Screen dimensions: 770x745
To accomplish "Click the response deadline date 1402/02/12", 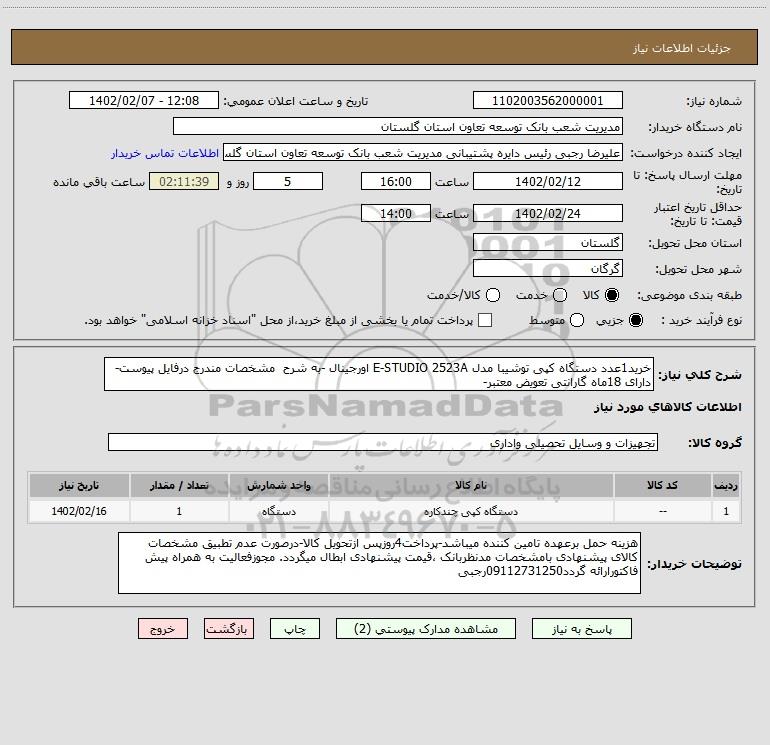I will tap(548, 181).
